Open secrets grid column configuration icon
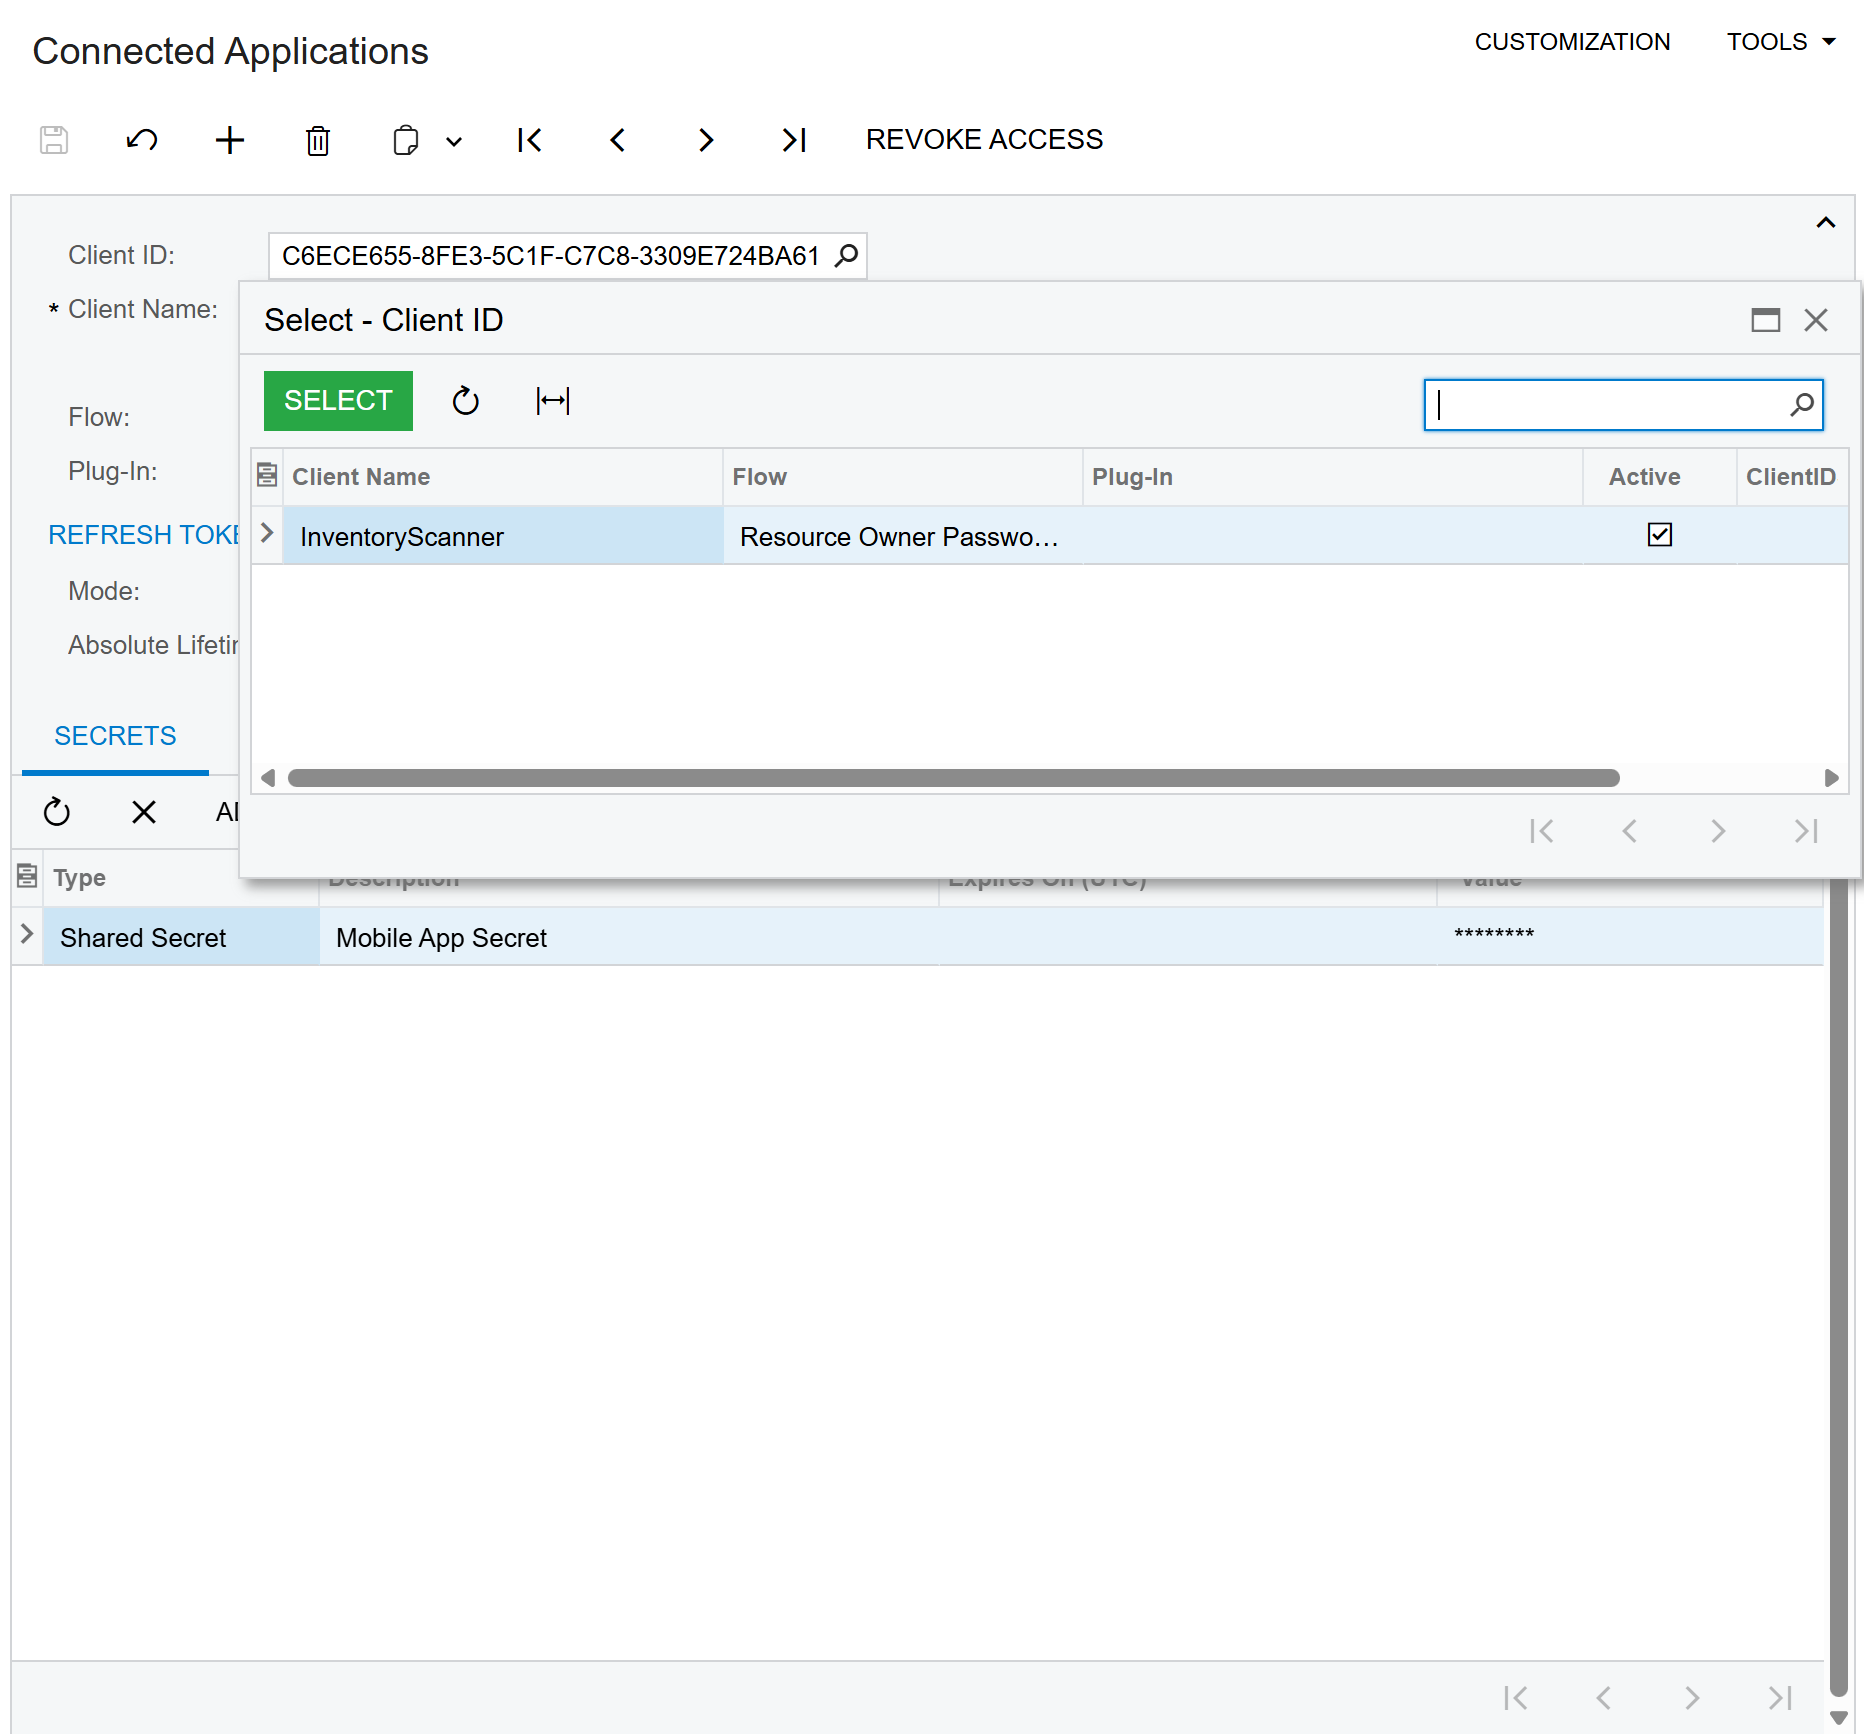Image resolution: width=1864 pixels, height=1734 pixels. click(x=27, y=877)
